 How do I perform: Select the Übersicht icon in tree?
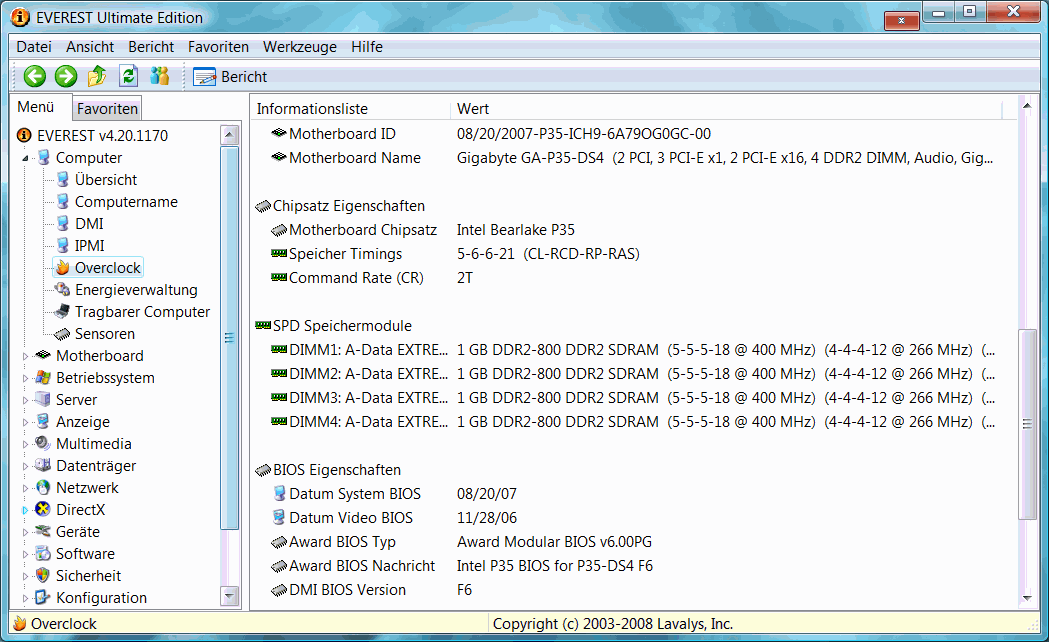(x=62, y=179)
